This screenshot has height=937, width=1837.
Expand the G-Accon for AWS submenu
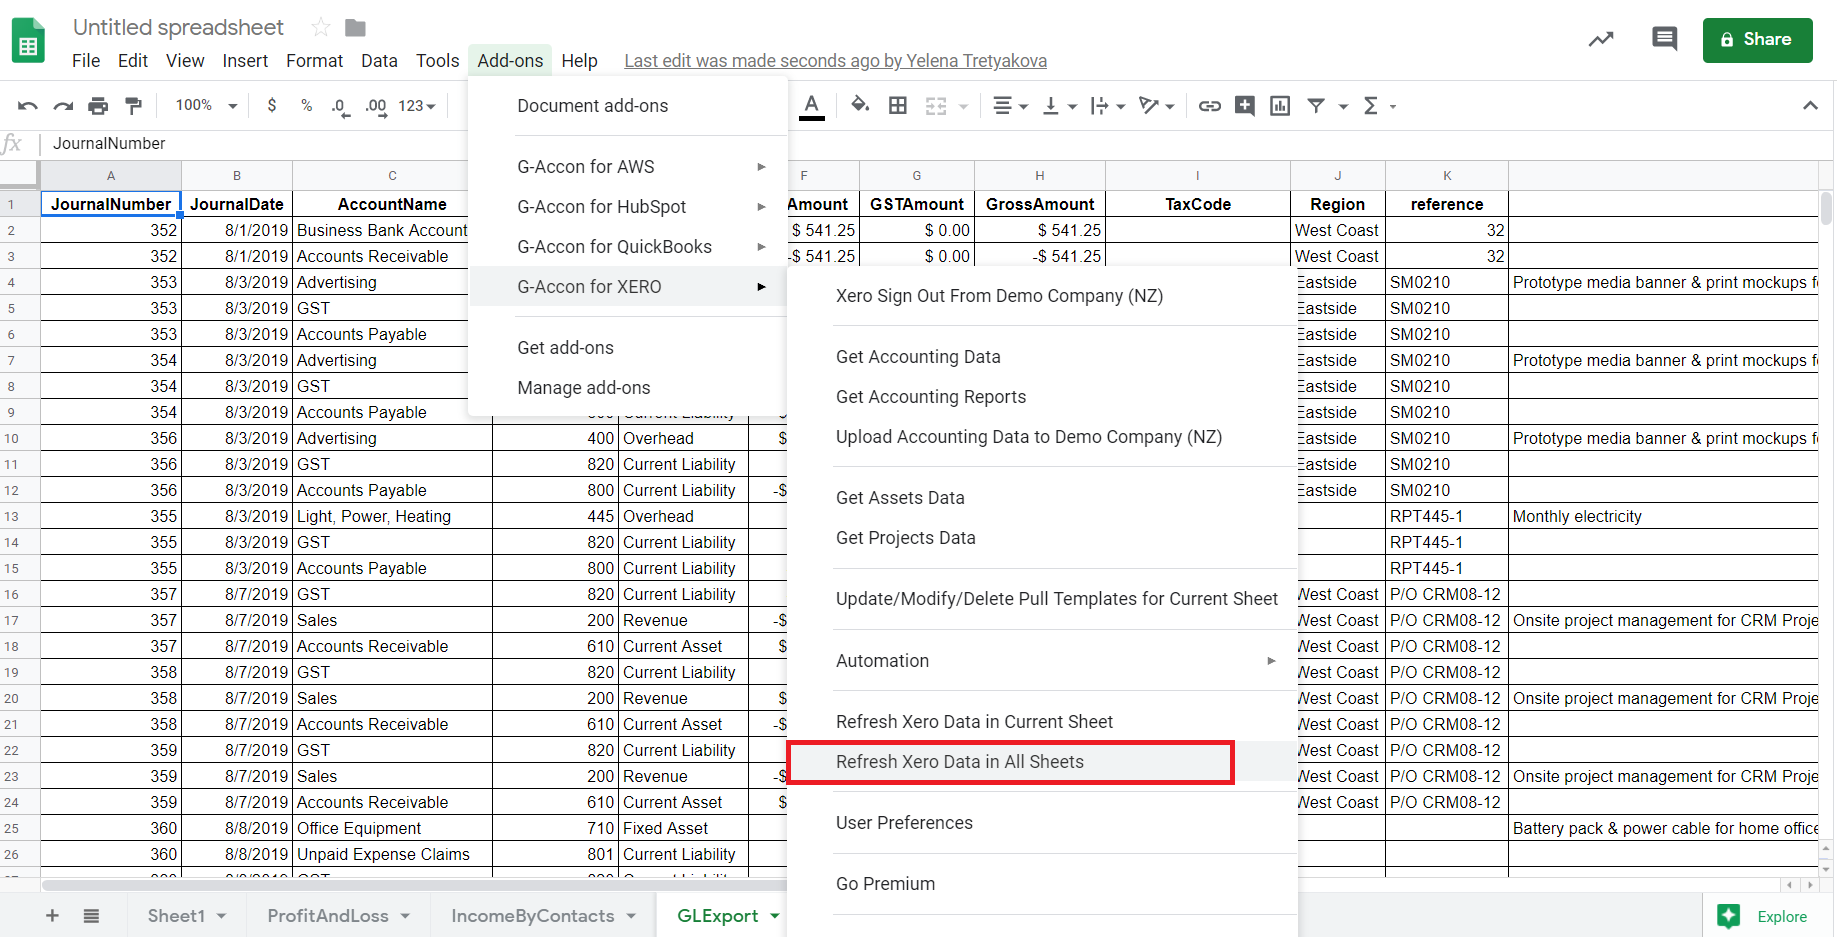(x=628, y=167)
